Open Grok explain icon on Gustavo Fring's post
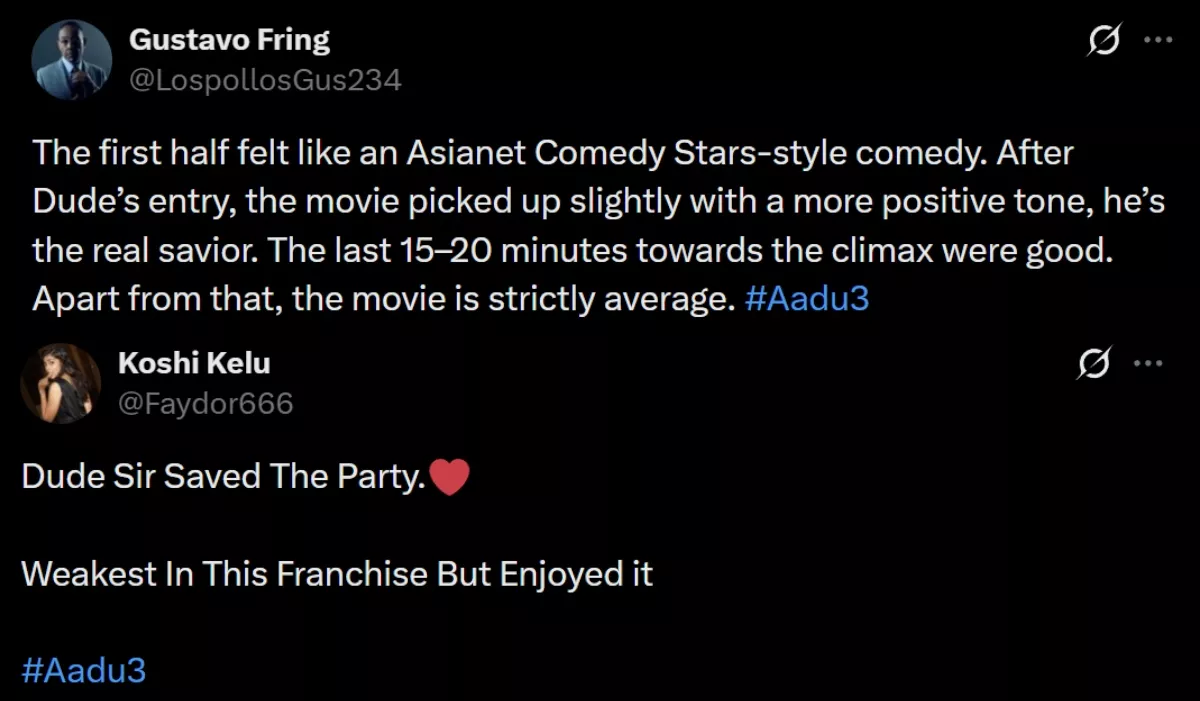Screen dimensions: 1200x701 [x=1105, y=41]
